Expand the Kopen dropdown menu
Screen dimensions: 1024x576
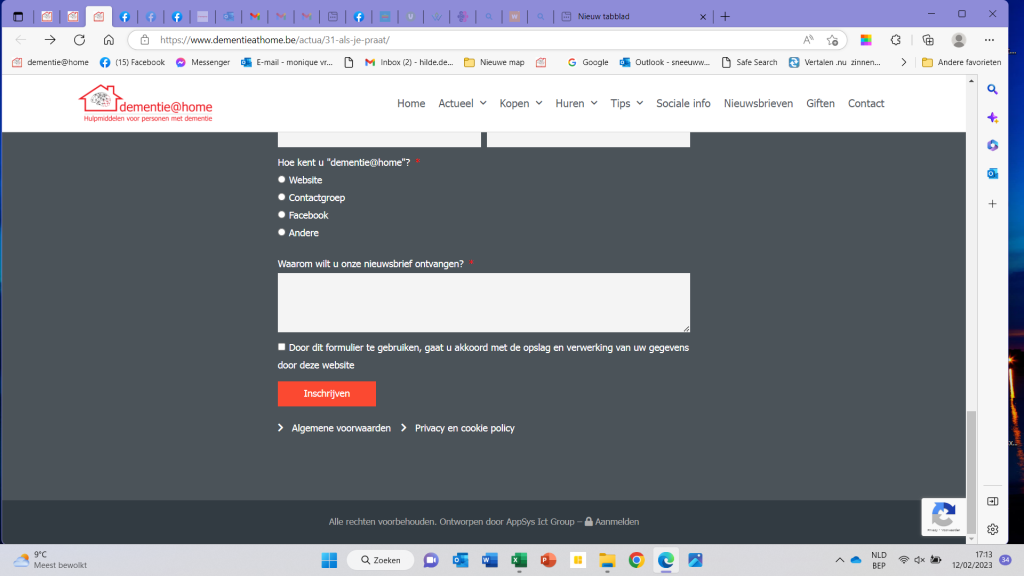521,104
